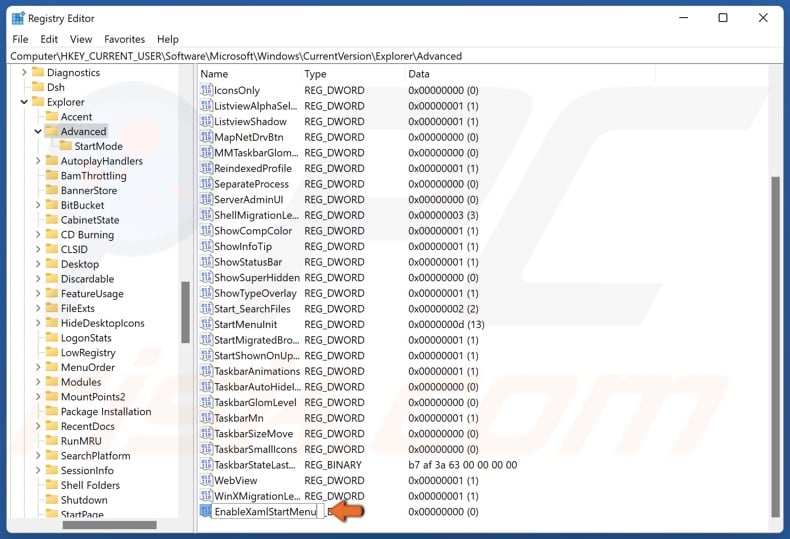Viewport: 790px width, 539px height.
Task: Click the WebView value's DWORD icon
Action: coord(206,481)
